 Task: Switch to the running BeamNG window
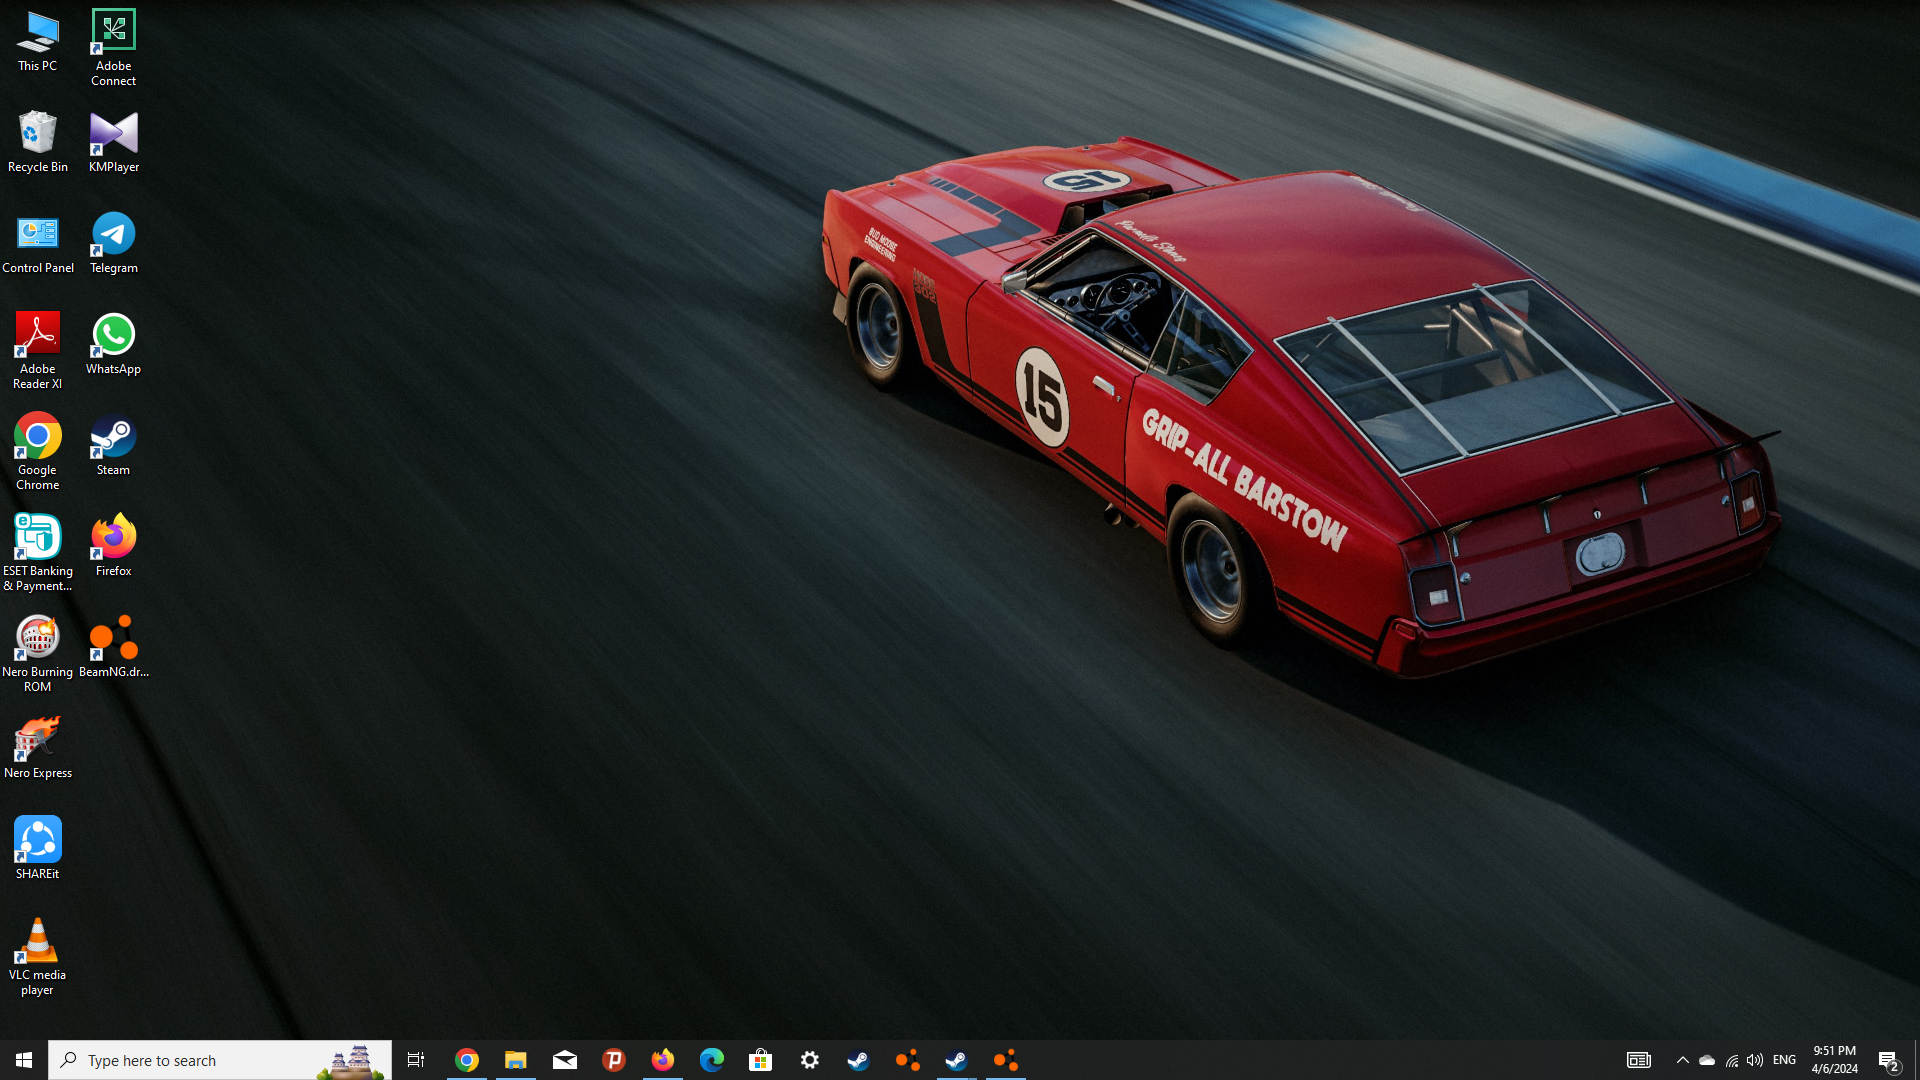1005,1060
